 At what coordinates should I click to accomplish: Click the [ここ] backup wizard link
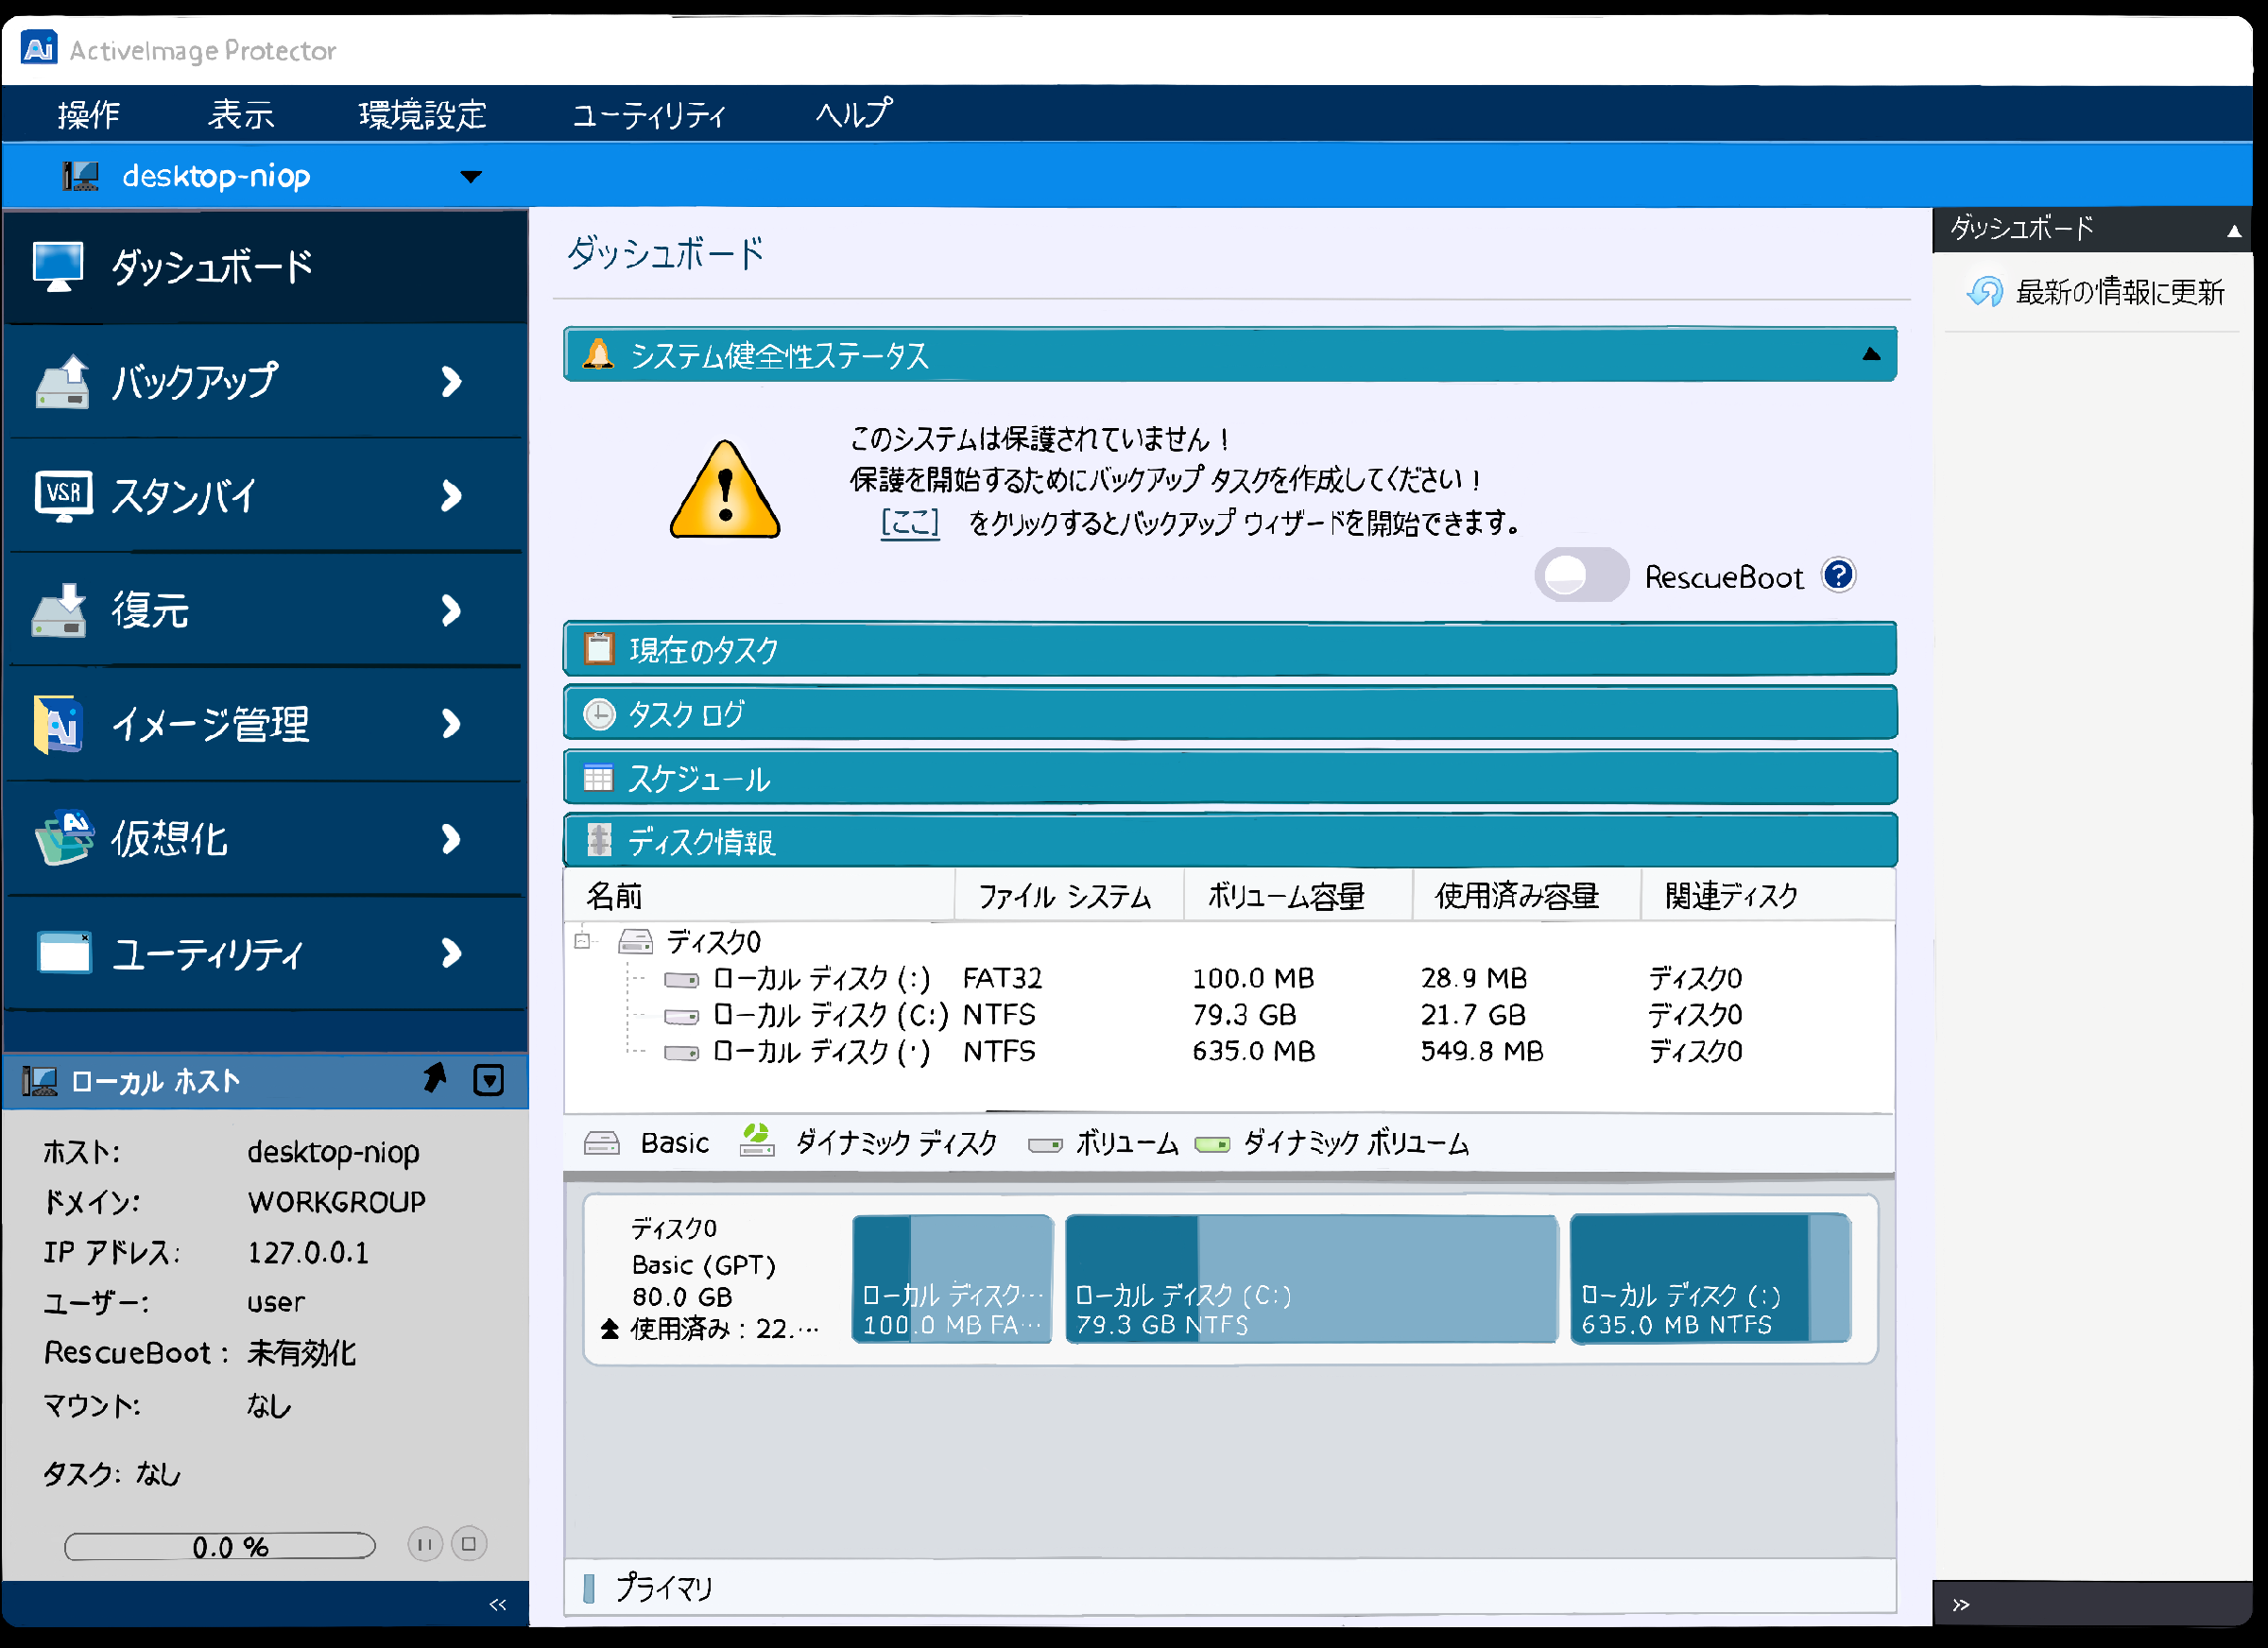(x=909, y=522)
